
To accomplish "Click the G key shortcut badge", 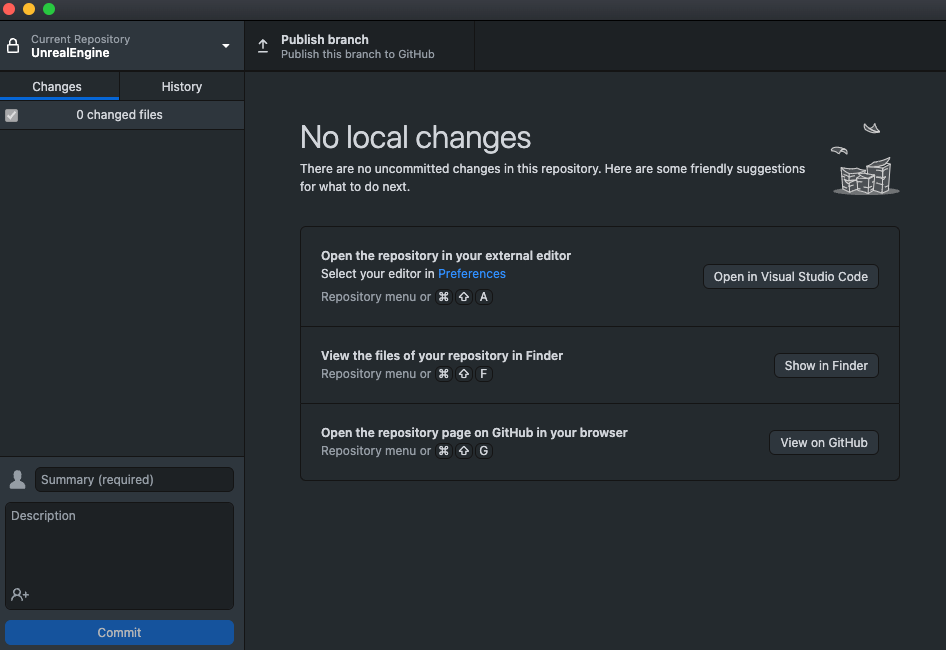I will [x=484, y=451].
